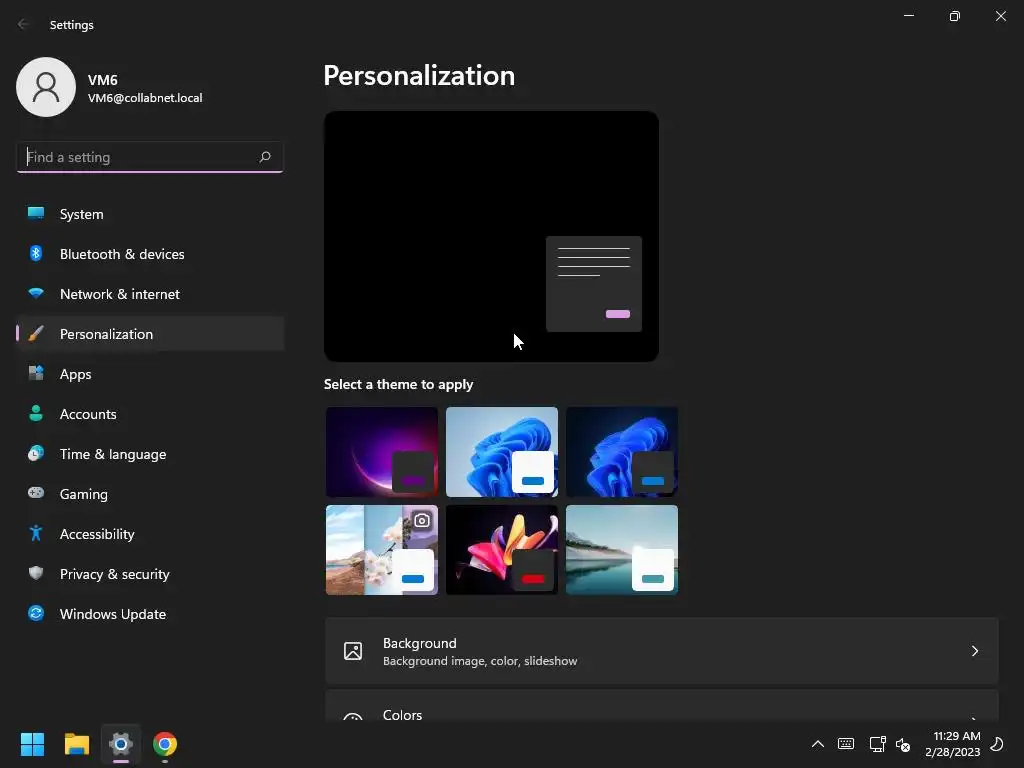Apply the calm lake landscape theme
Viewport: 1024px width, 768px height.
click(x=622, y=550)
